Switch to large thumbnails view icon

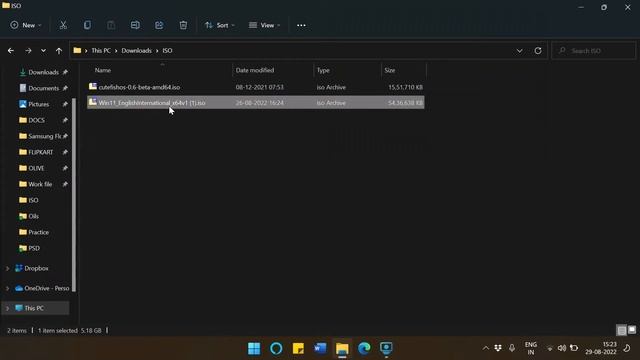tap(631, 329)
